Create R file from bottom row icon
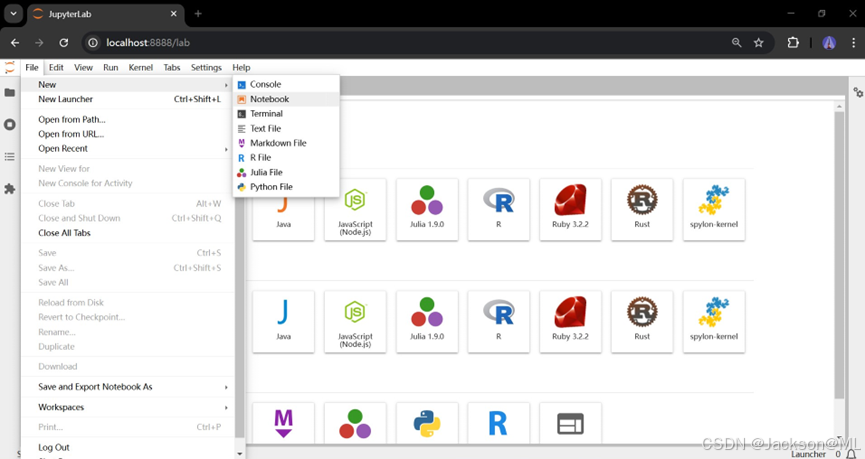Image resolution: width=865 pixels, height=459 pixels. (x=499, y=423)
